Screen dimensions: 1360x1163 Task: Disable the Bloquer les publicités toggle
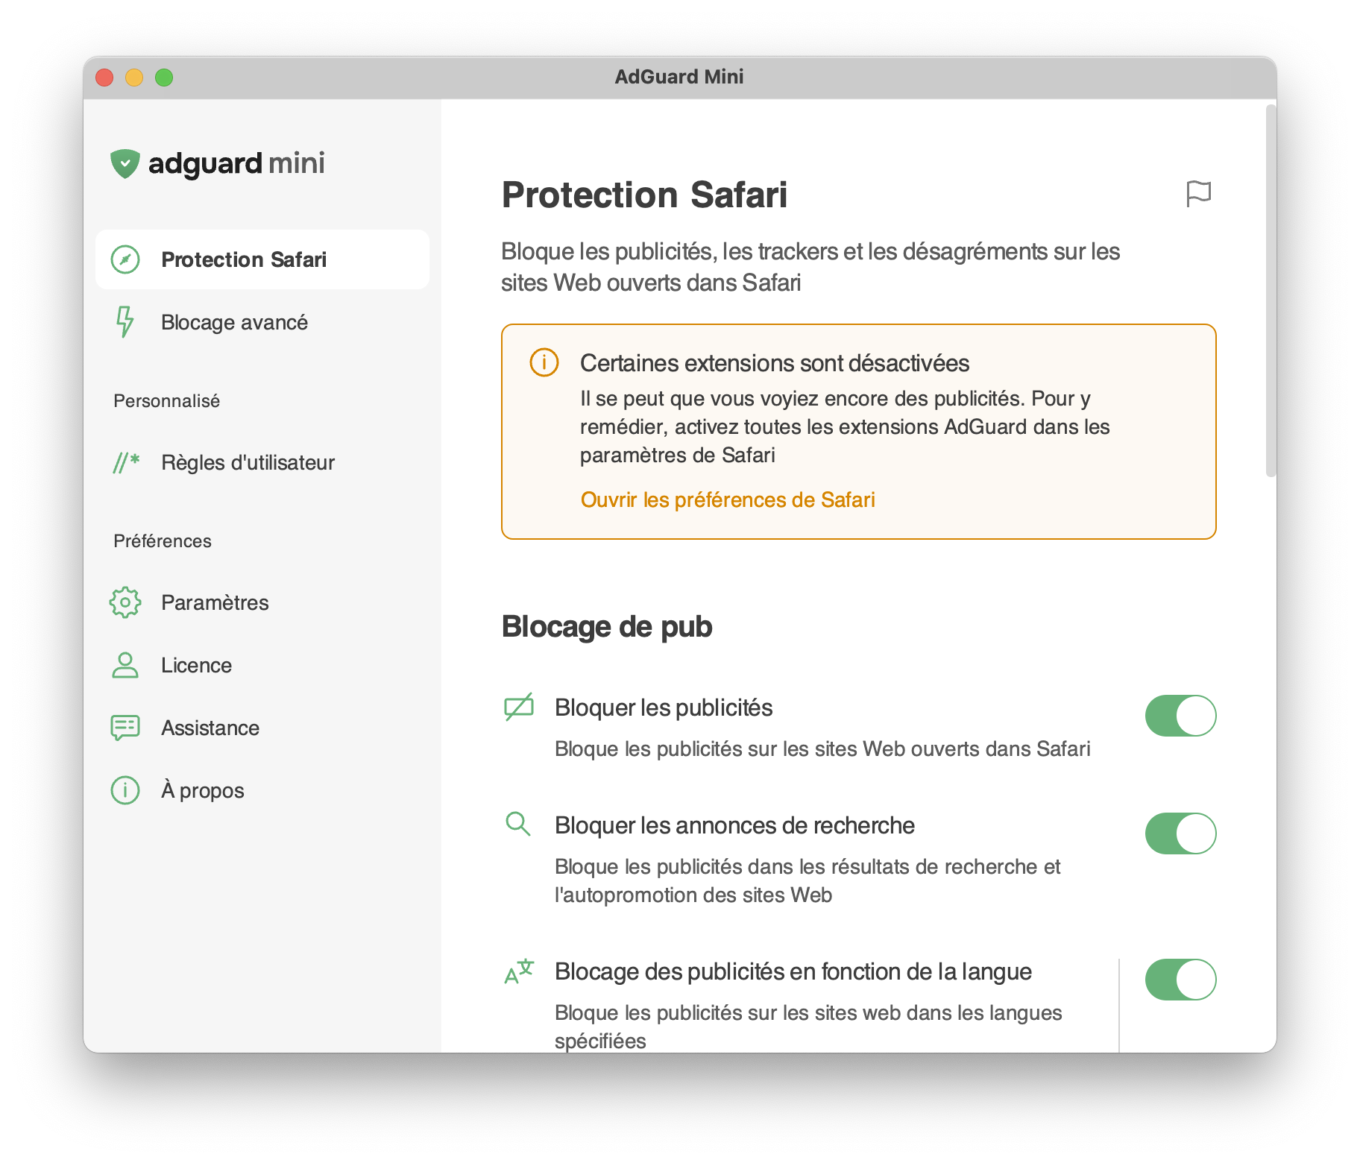coord(1180,716)
